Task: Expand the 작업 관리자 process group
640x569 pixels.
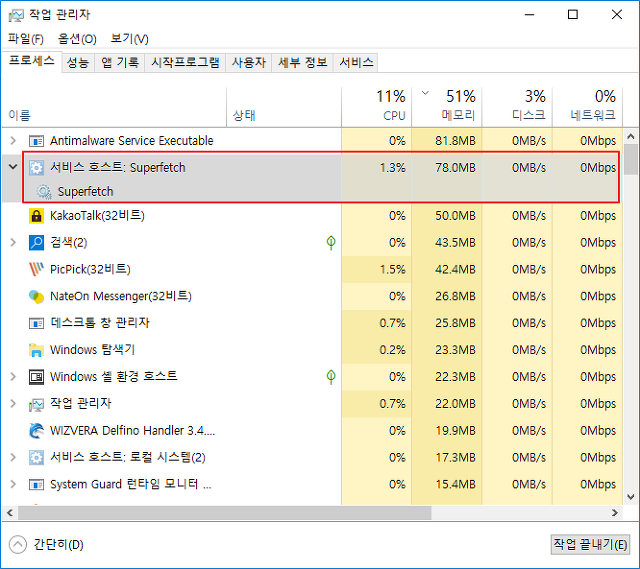Action: pos(13,404)
